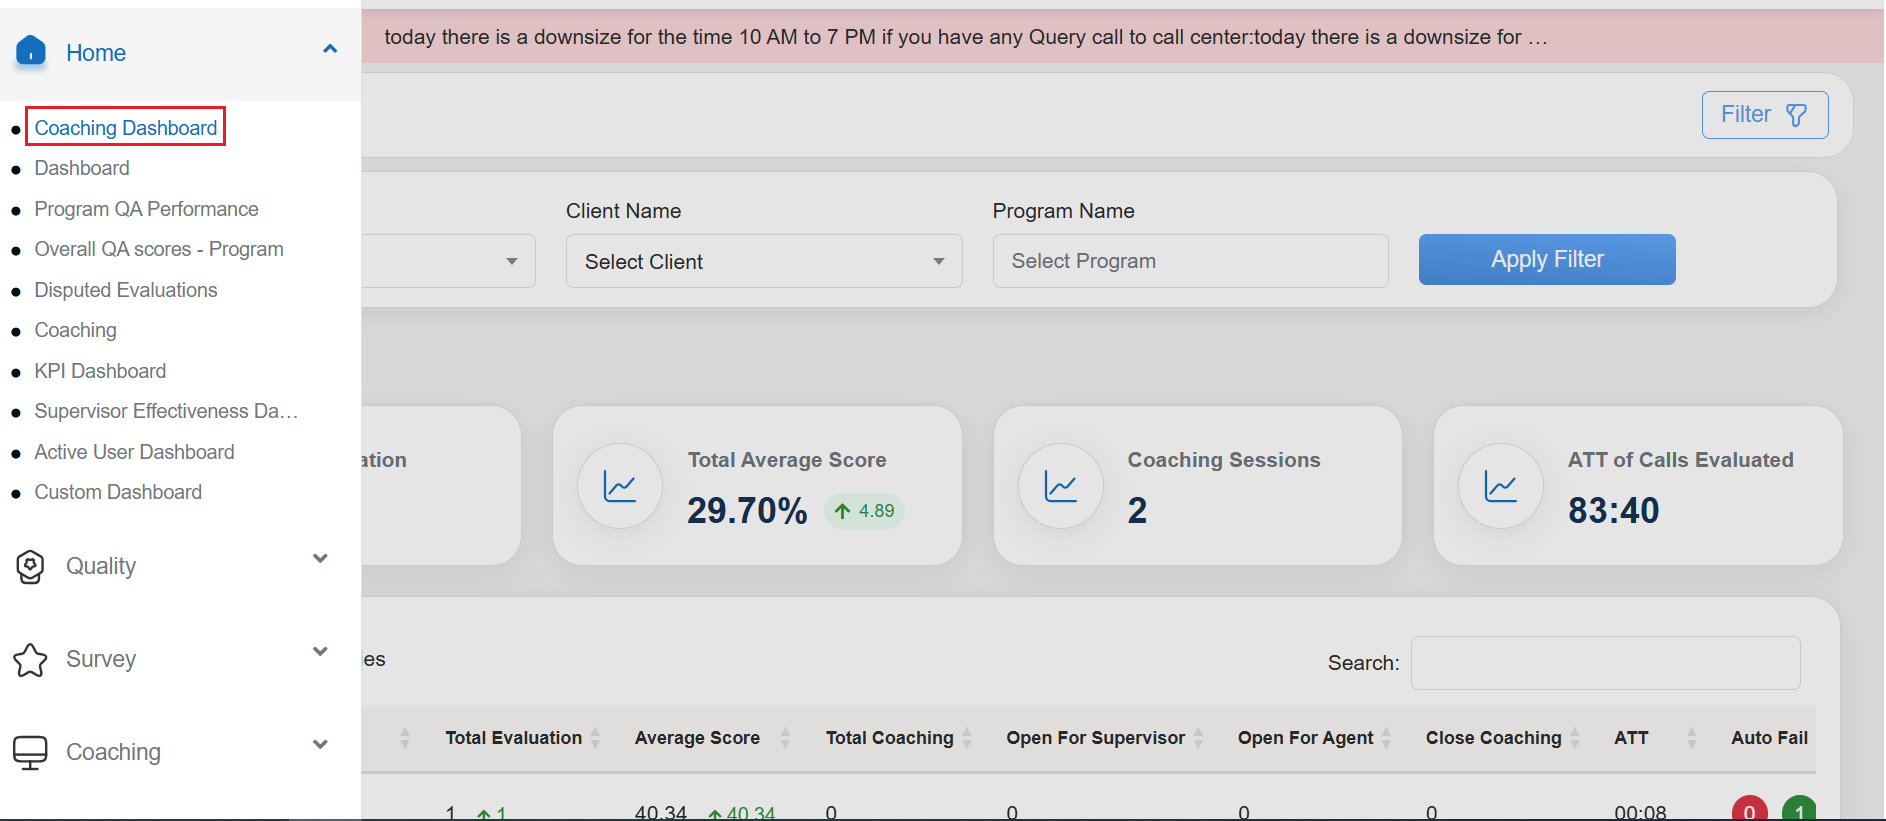Open the Select Client dropdown
The width and height of the screenshot is (1886, 821).
[x=764, y=262]
